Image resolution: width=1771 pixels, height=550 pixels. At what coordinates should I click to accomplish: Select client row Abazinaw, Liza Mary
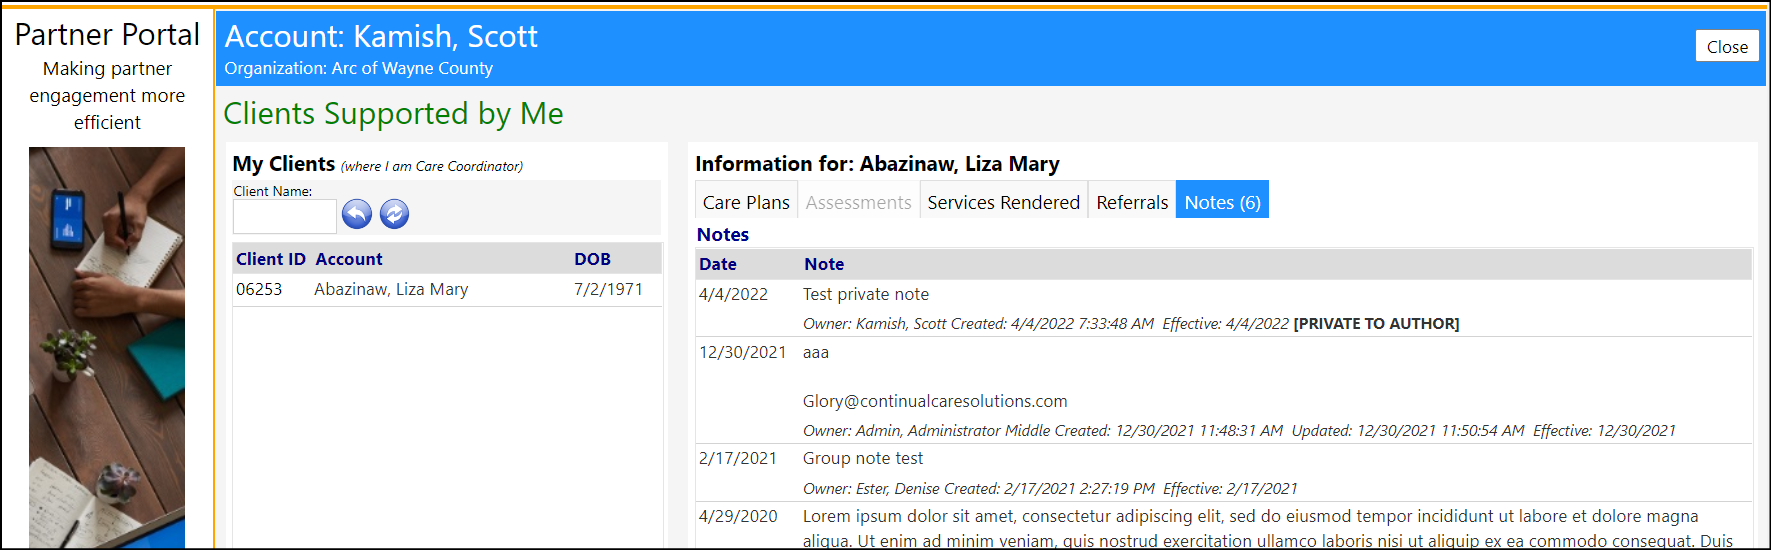click(x=447, y=290)
